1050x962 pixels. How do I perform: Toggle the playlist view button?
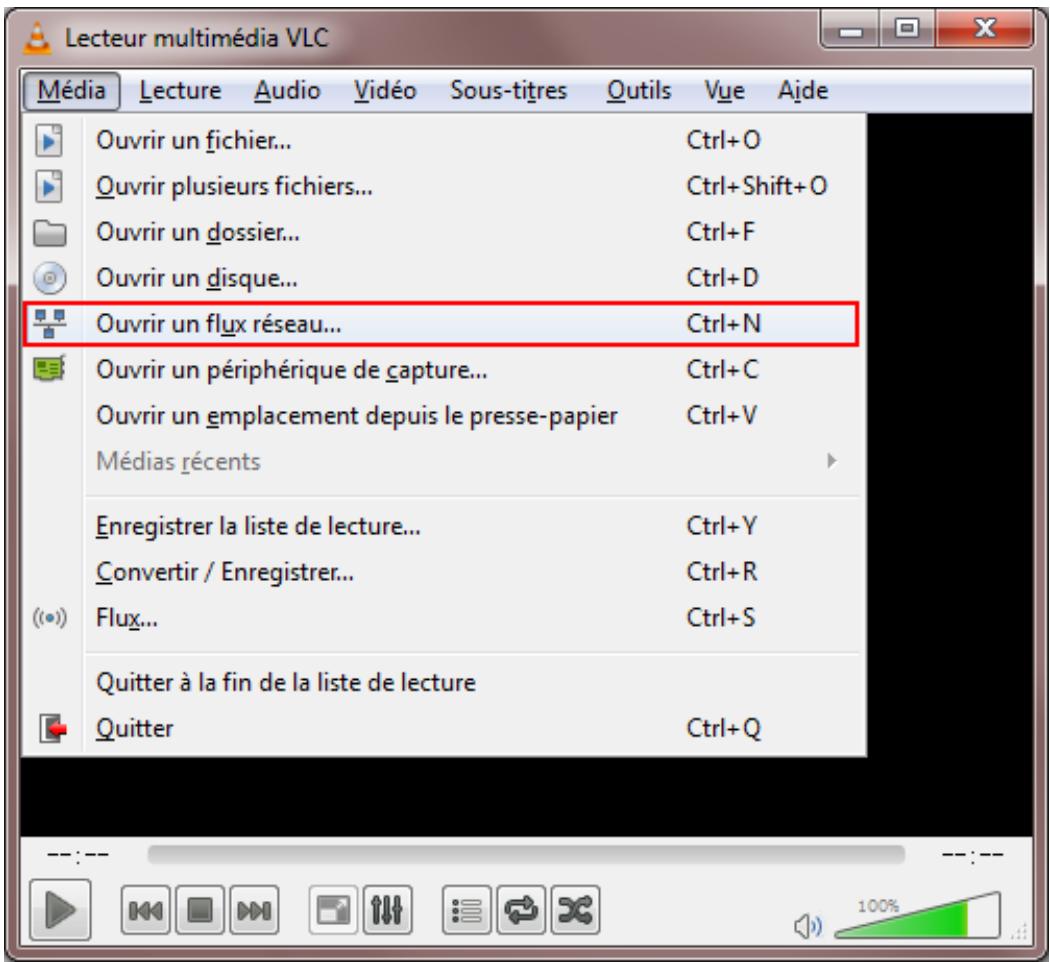click(x=467, y=910)
